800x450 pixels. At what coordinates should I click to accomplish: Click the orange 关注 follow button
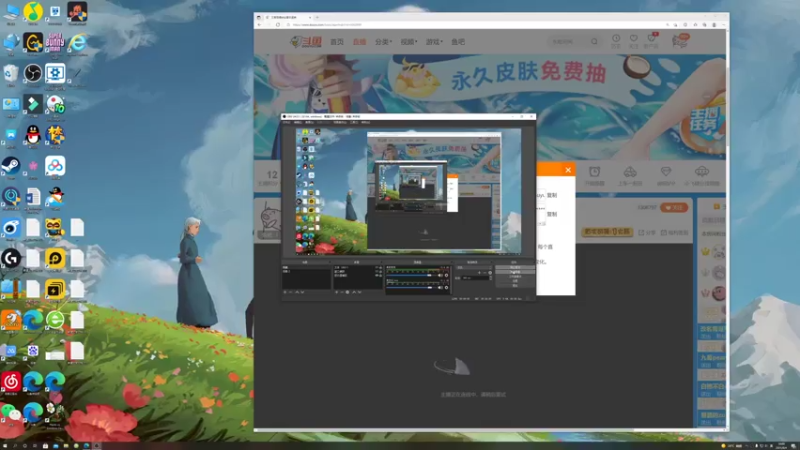tap(673, 208)
